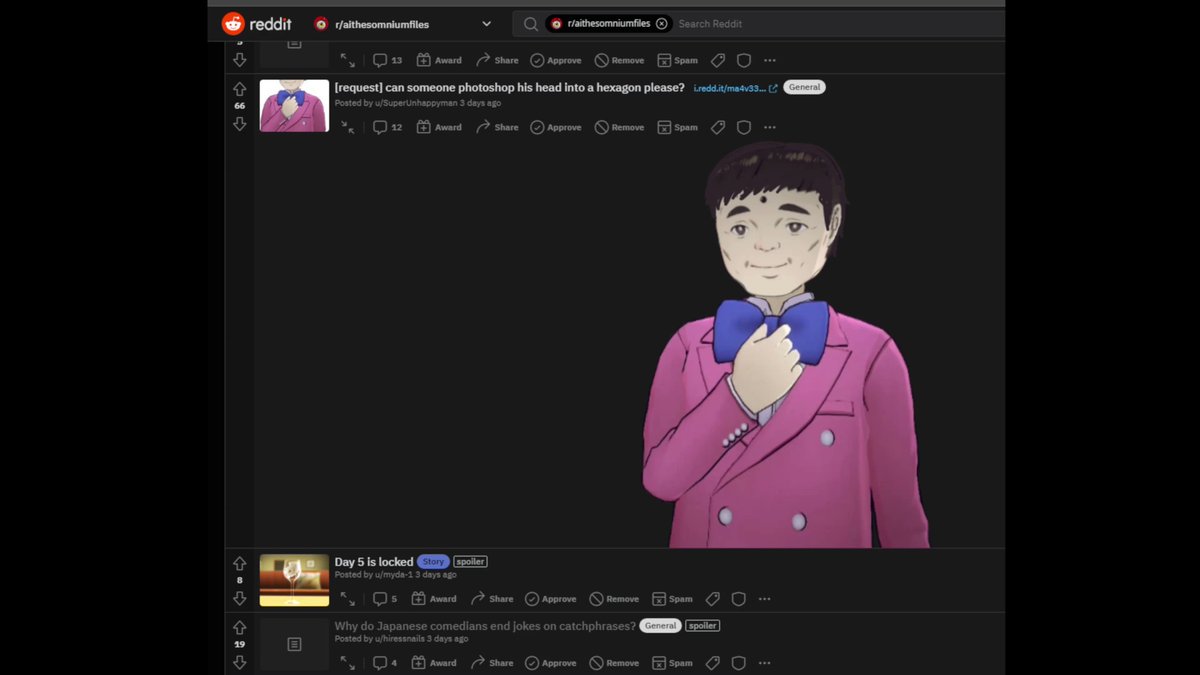Image resolution: width=1200 pixels, height=675 pixels.
Task: Approve the "Day 5 is locked" post
Action: (551, 599)
